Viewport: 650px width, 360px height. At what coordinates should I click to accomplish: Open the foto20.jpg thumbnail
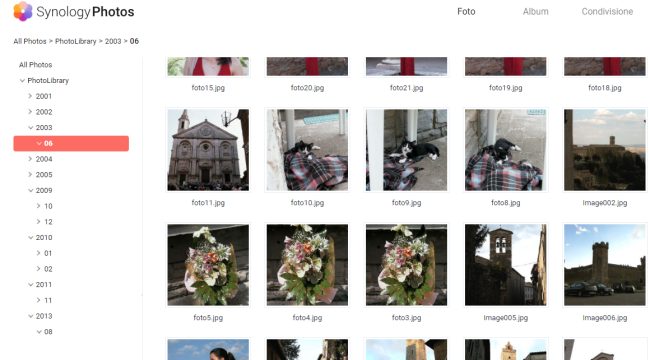point(307,66)
